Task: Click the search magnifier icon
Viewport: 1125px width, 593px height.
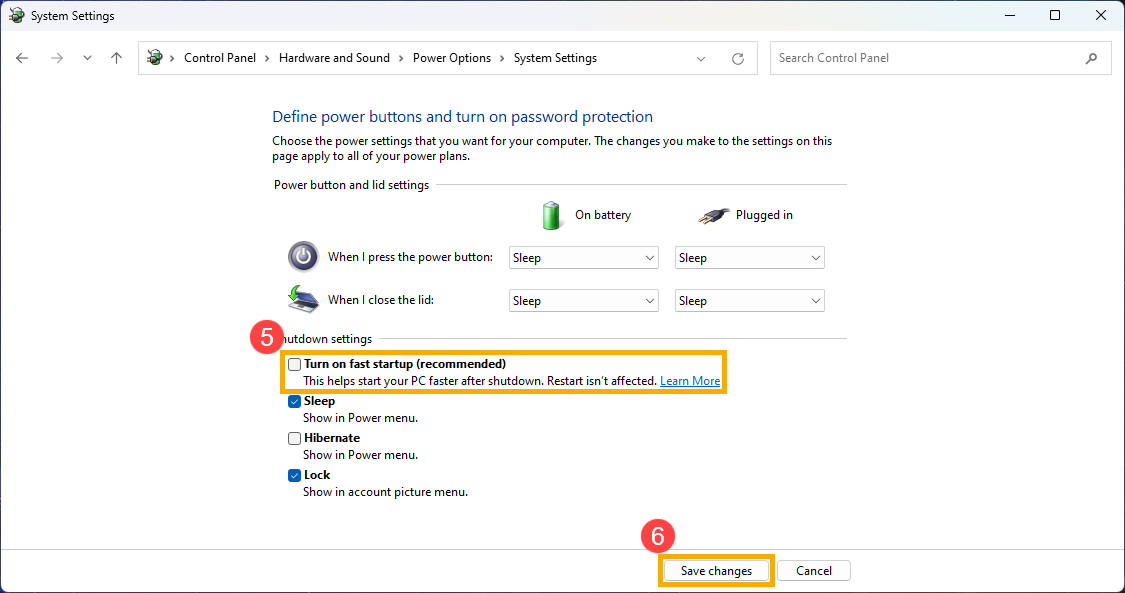Action: pyautogui.click(x=1091, y=58)
